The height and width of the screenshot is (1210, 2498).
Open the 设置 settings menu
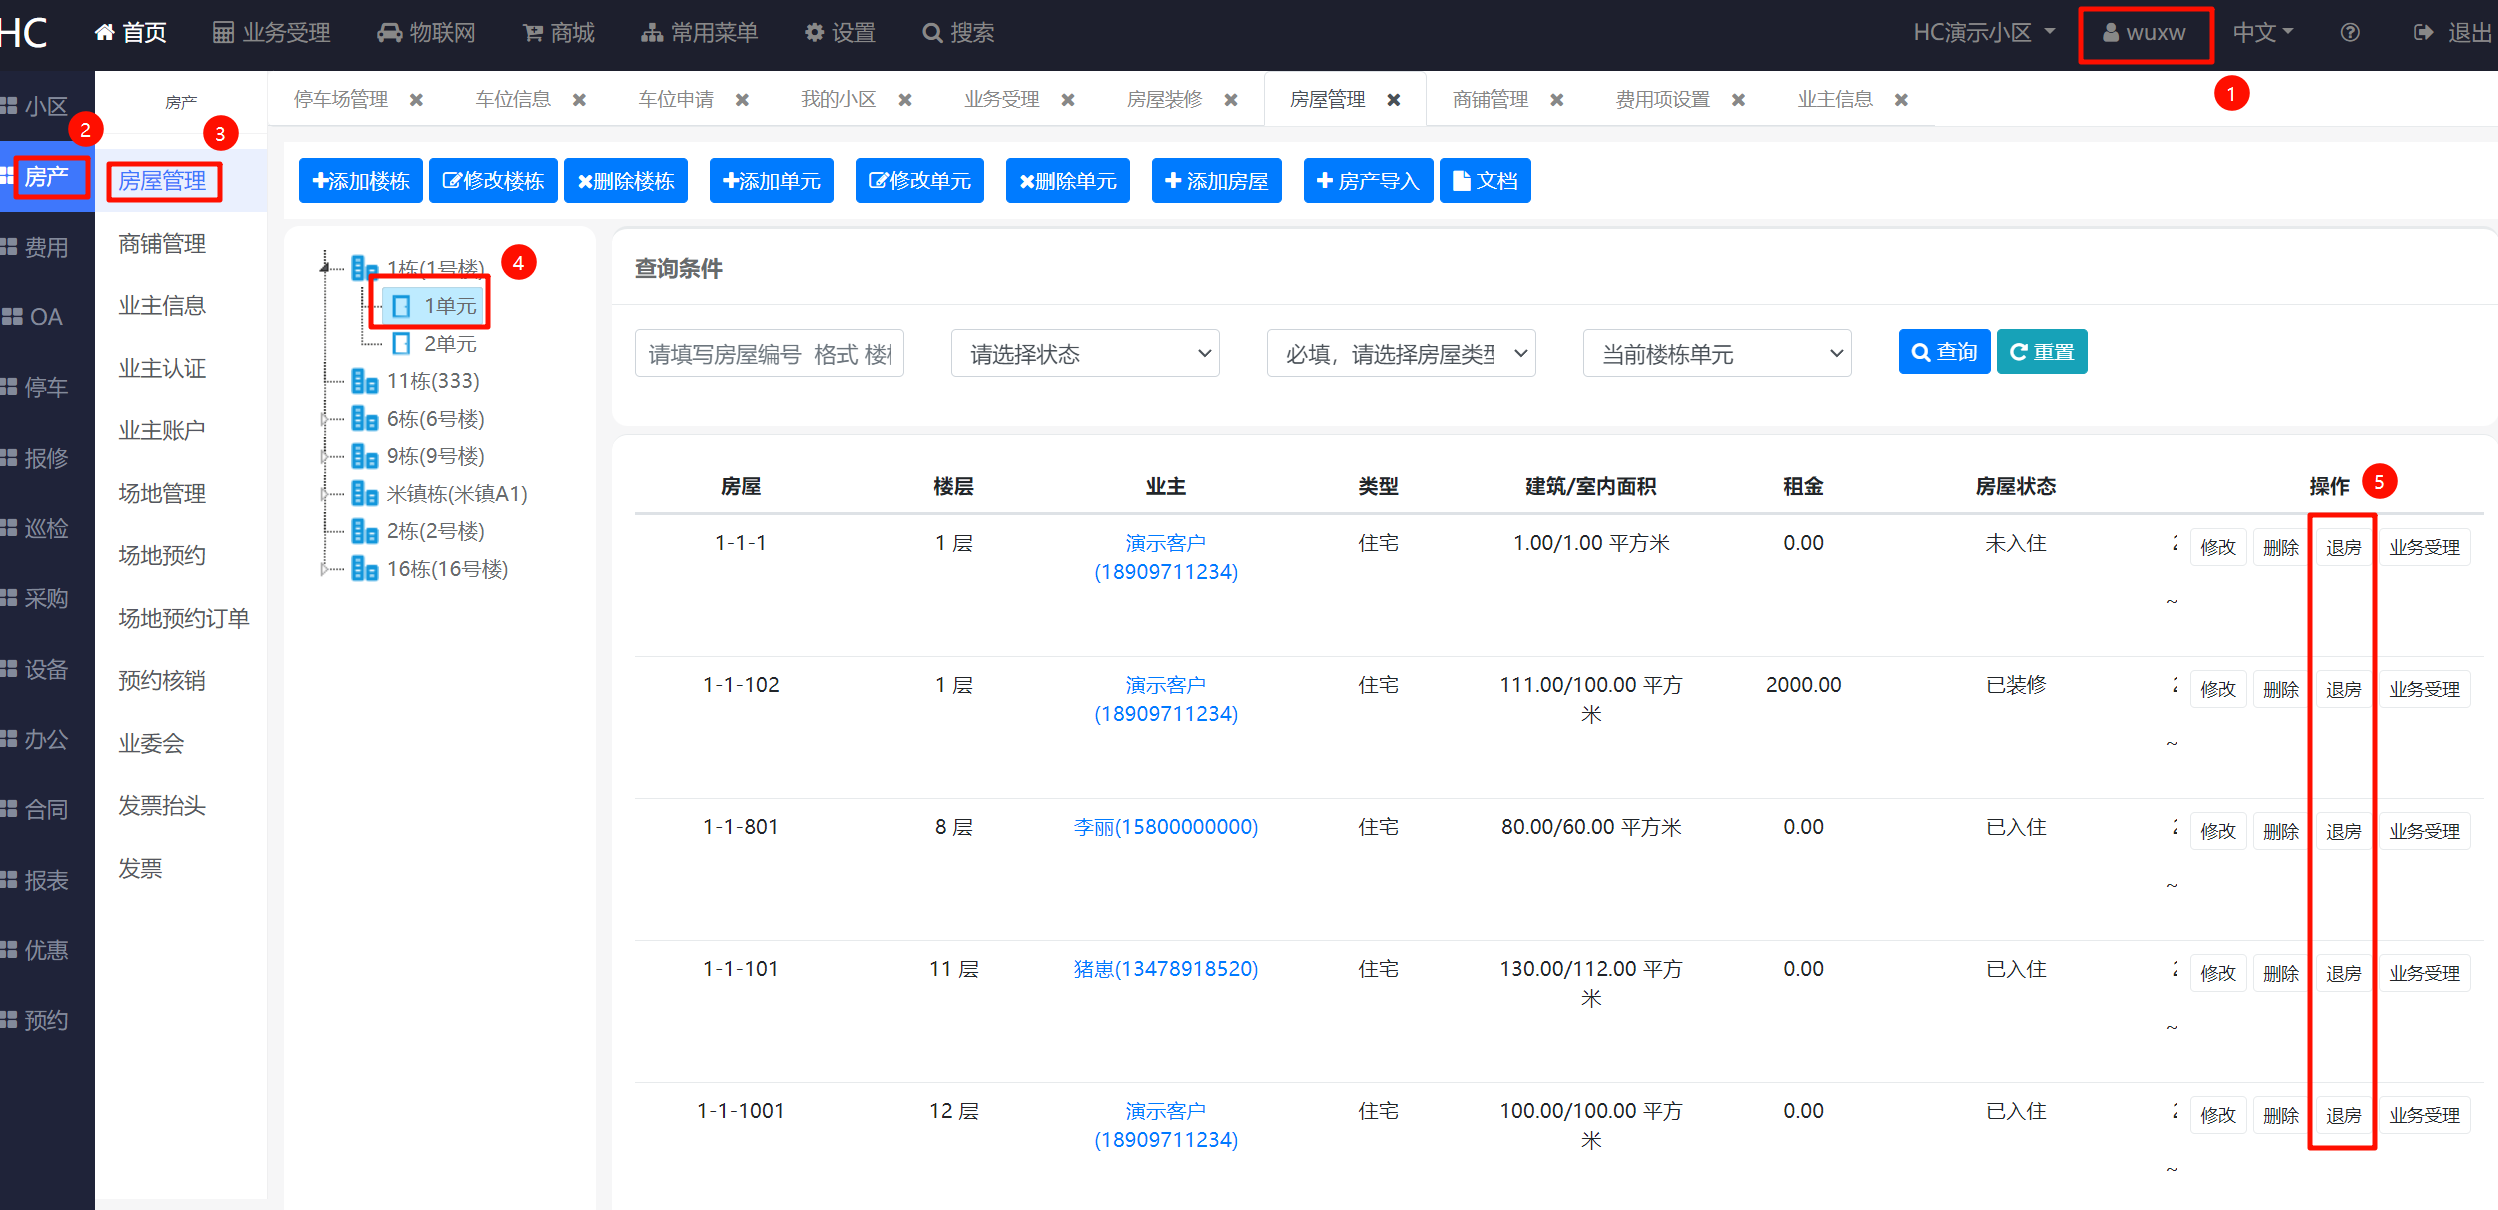click(840, 33)
